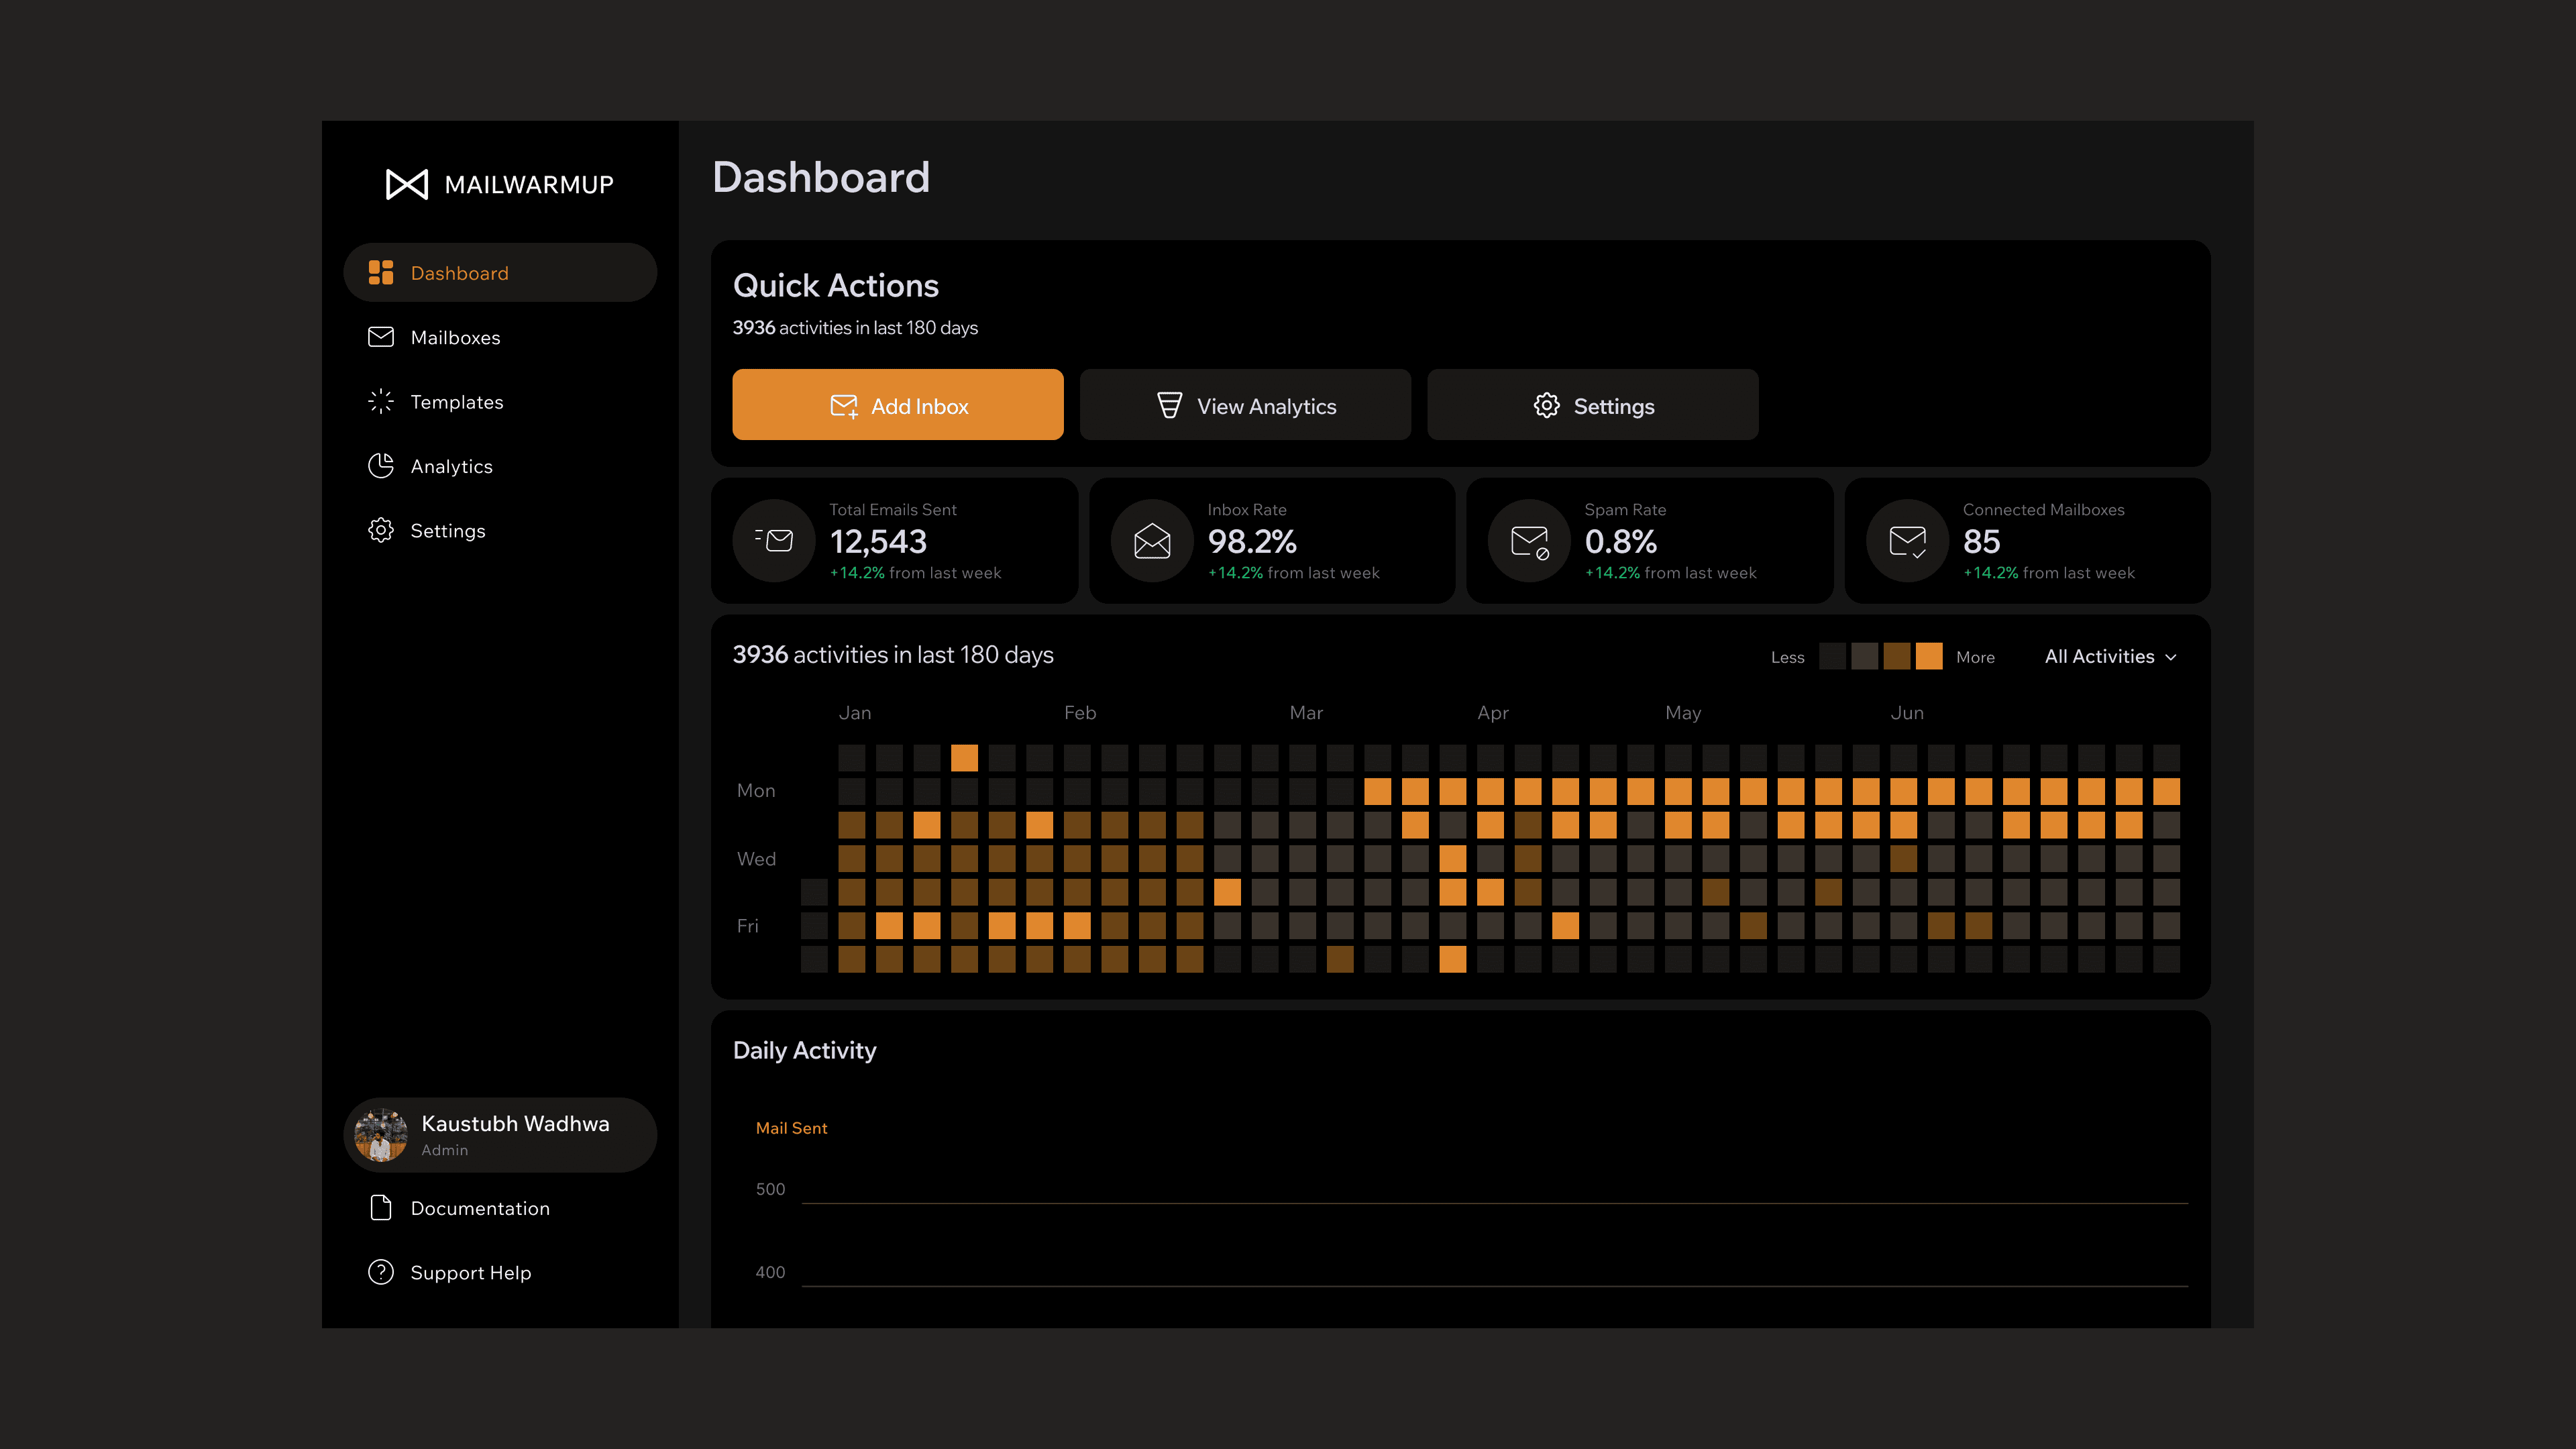The image size is (2576, 1449).
Task: Click the Mailboxes envelope icon in sidebar
Action: [x=381, y=337]
